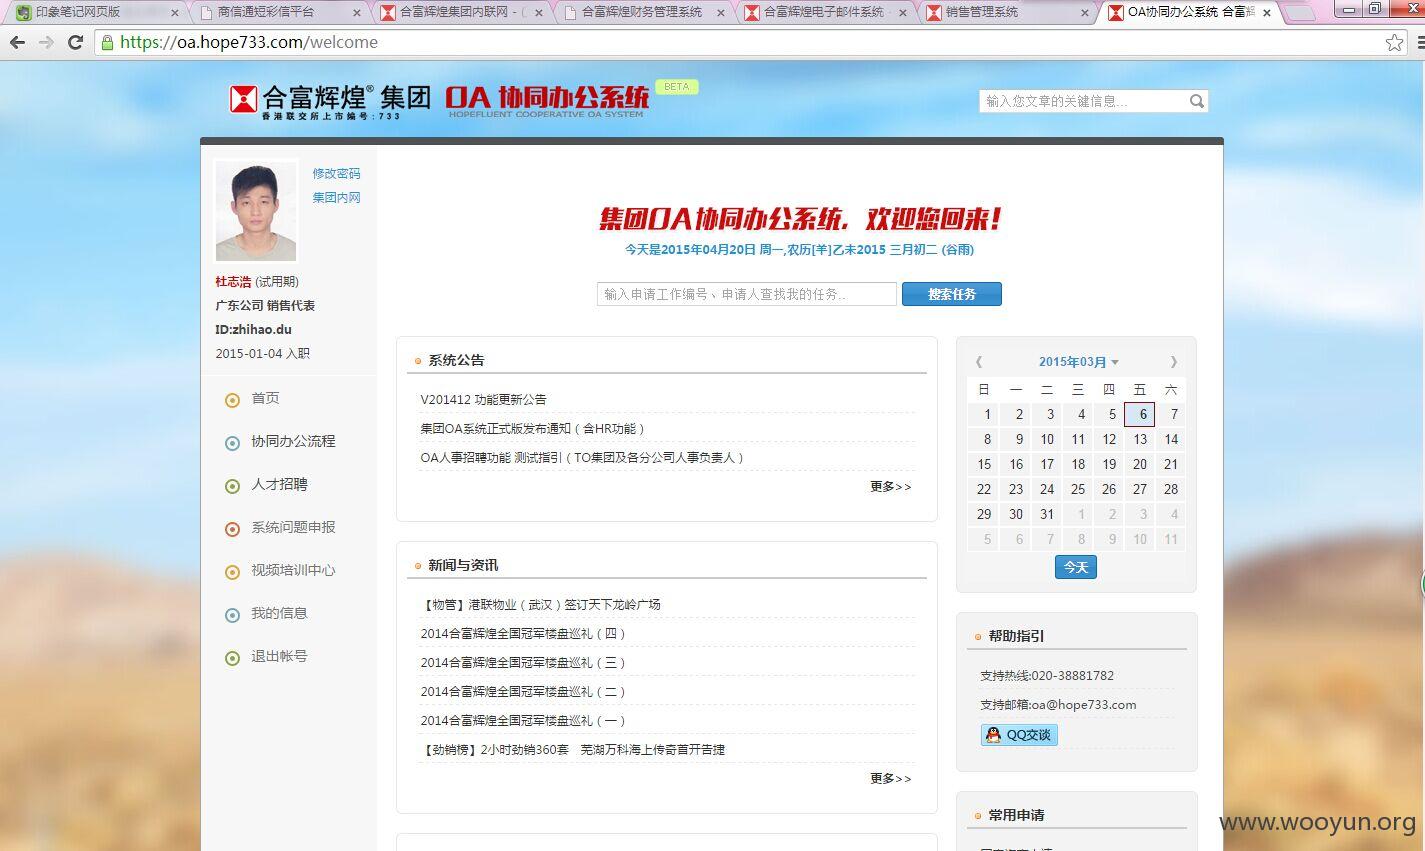
Task: Focus the article keyword search box
Action: (x=1093, y=101)
